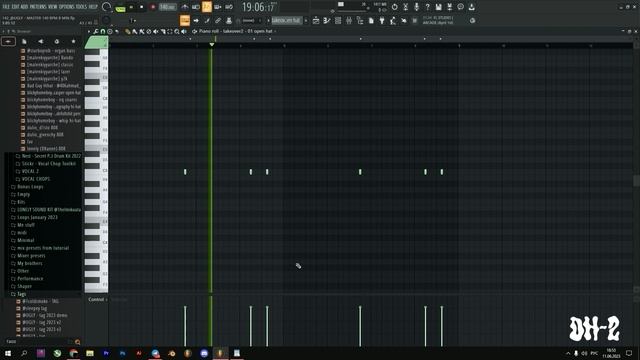Toggle wait for input to start

pos(196,7)
